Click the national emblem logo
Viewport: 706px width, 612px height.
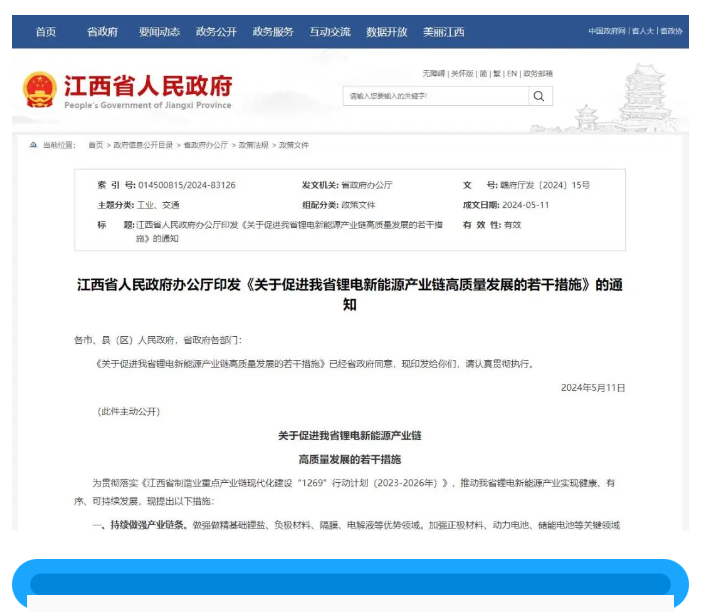pos(40,90)
